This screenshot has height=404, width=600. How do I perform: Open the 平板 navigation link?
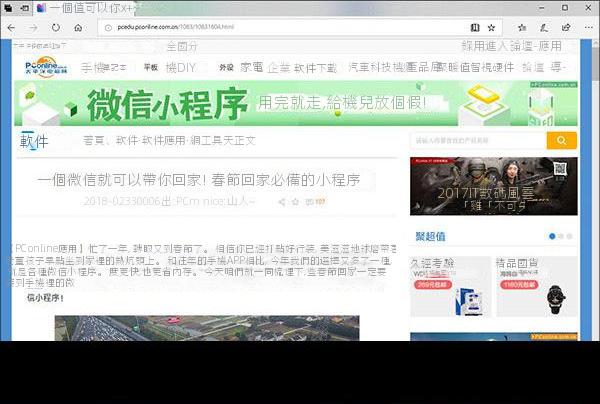click(151, 68)
